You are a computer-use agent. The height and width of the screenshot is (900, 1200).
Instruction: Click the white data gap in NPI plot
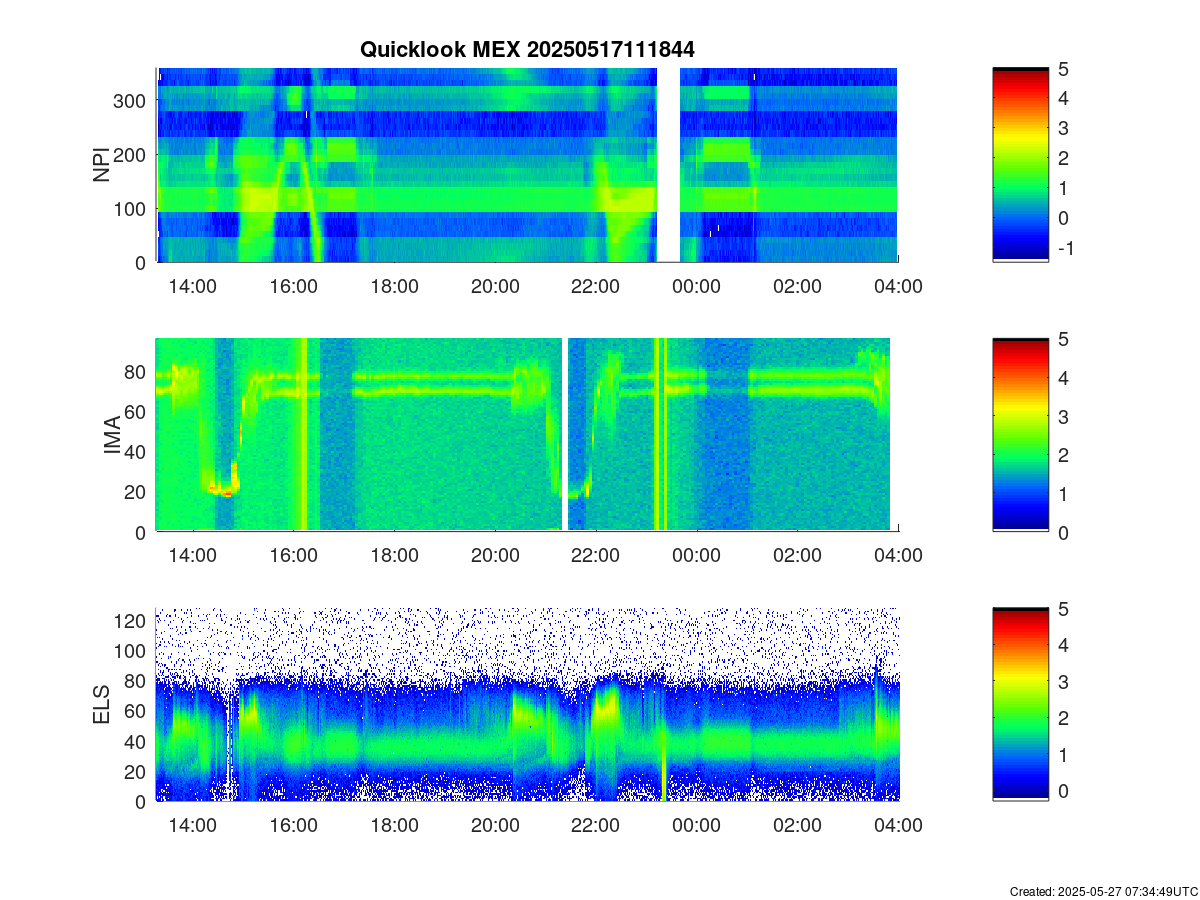(669, 165)
